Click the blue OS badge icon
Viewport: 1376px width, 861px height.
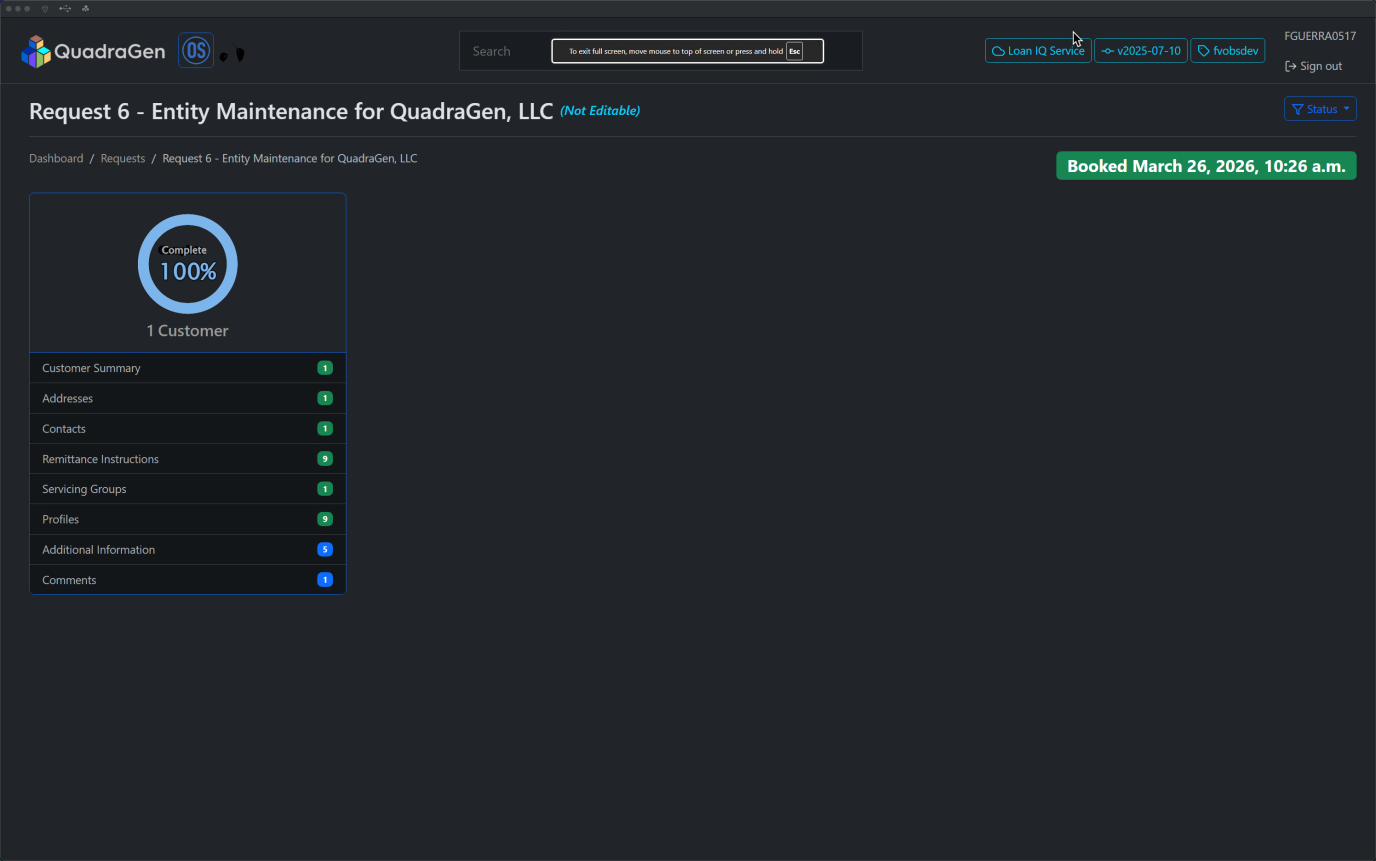(196, 50)
